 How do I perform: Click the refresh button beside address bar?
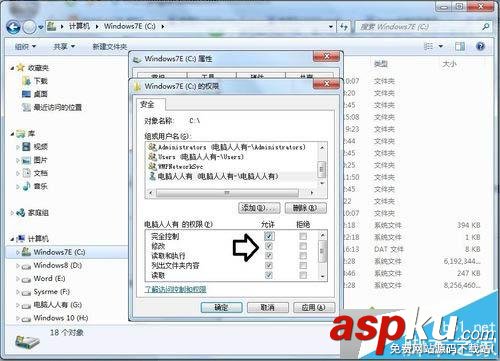[344, 26]
